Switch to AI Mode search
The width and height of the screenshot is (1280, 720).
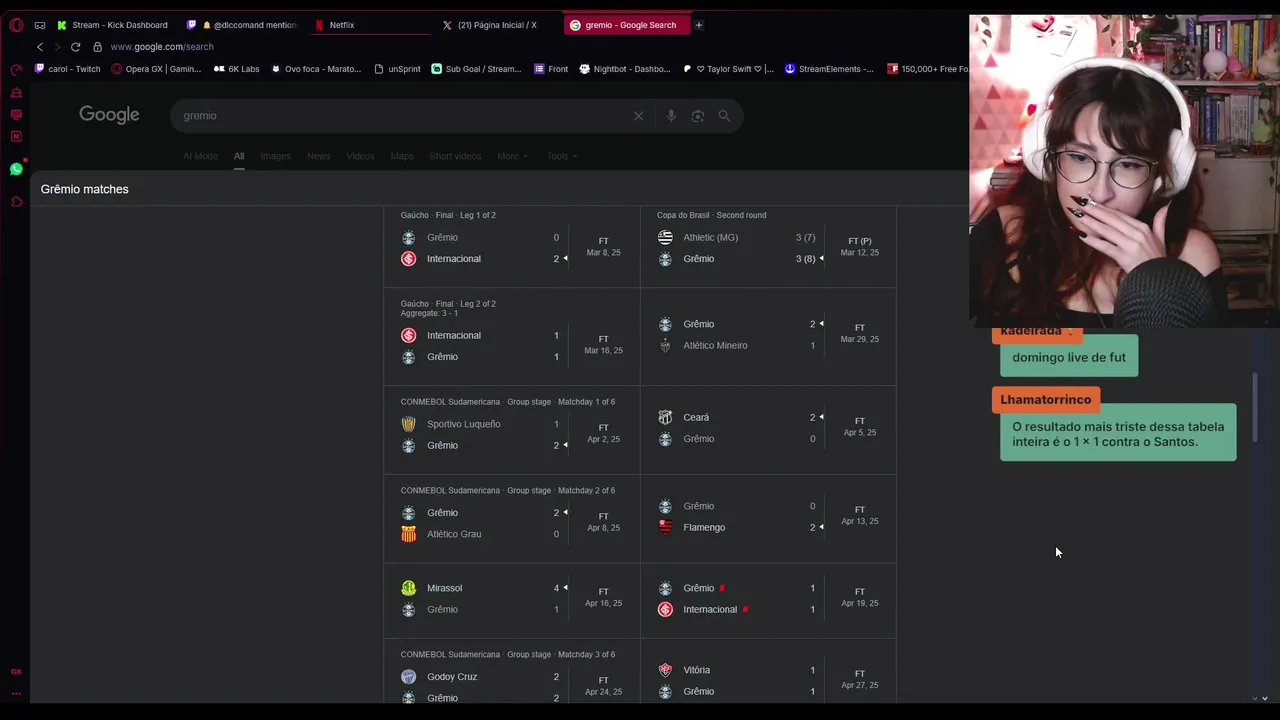click(200, 156)
